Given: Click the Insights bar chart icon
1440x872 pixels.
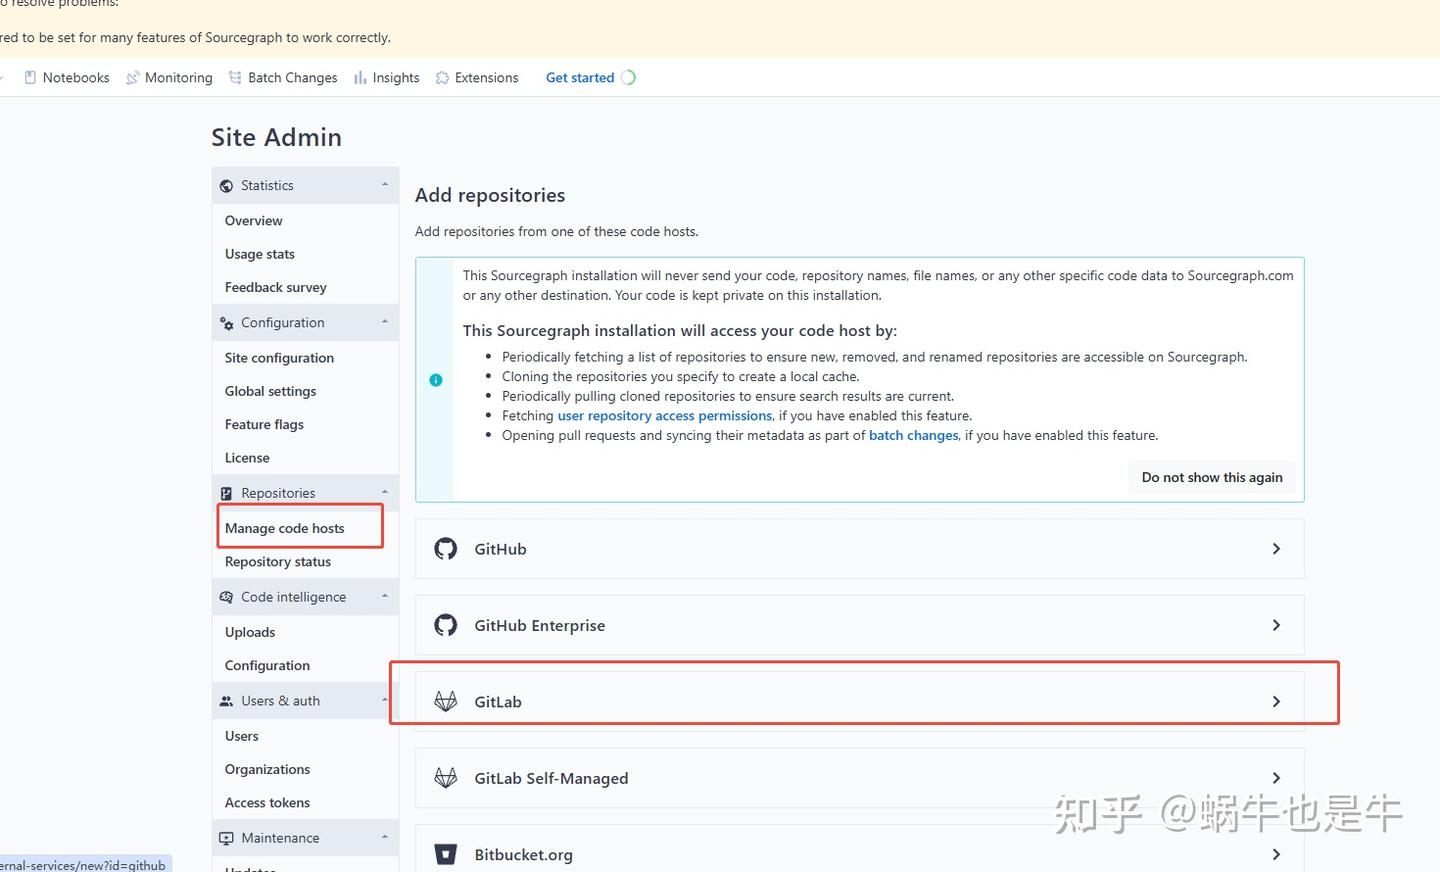Looking at the screenshot, I should pyautogui.click(x=360, y=77).
